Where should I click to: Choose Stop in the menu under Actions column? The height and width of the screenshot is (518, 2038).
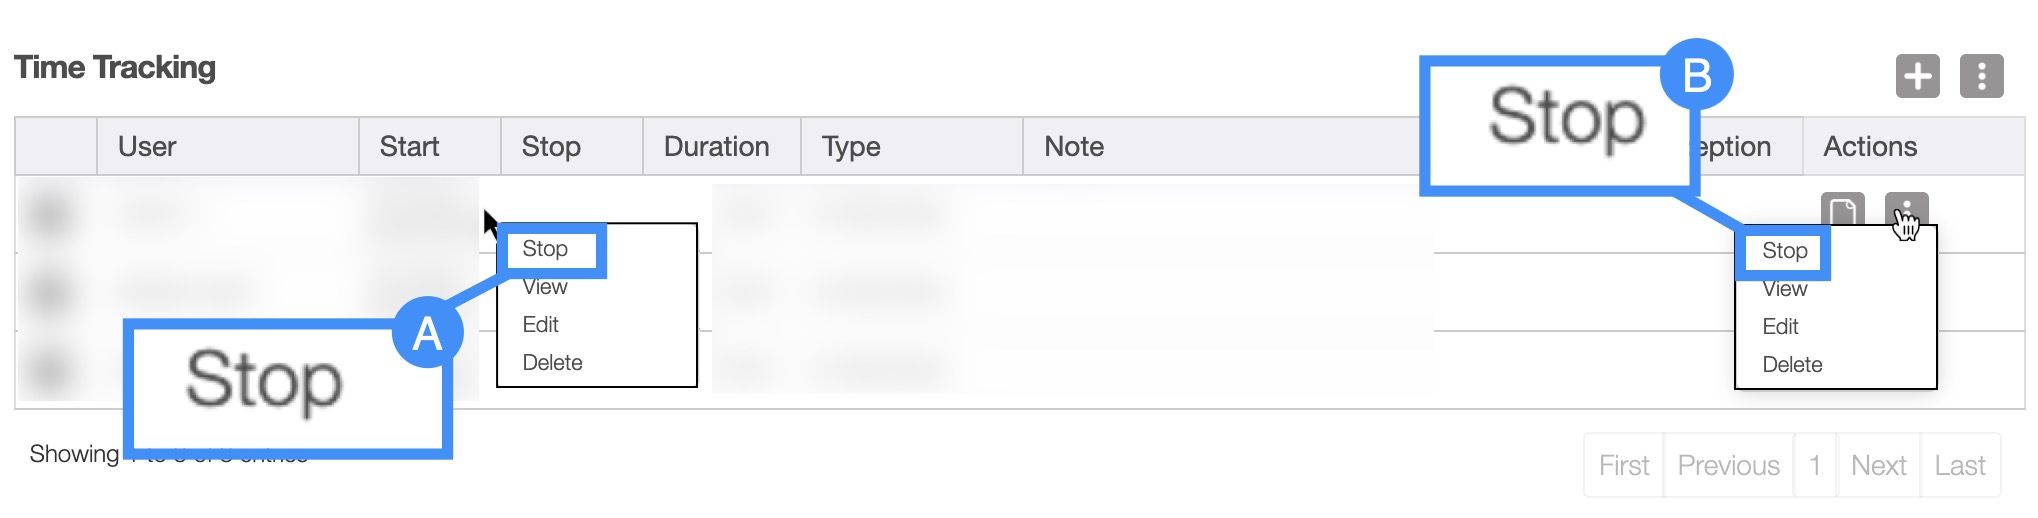pos(1784,251)
